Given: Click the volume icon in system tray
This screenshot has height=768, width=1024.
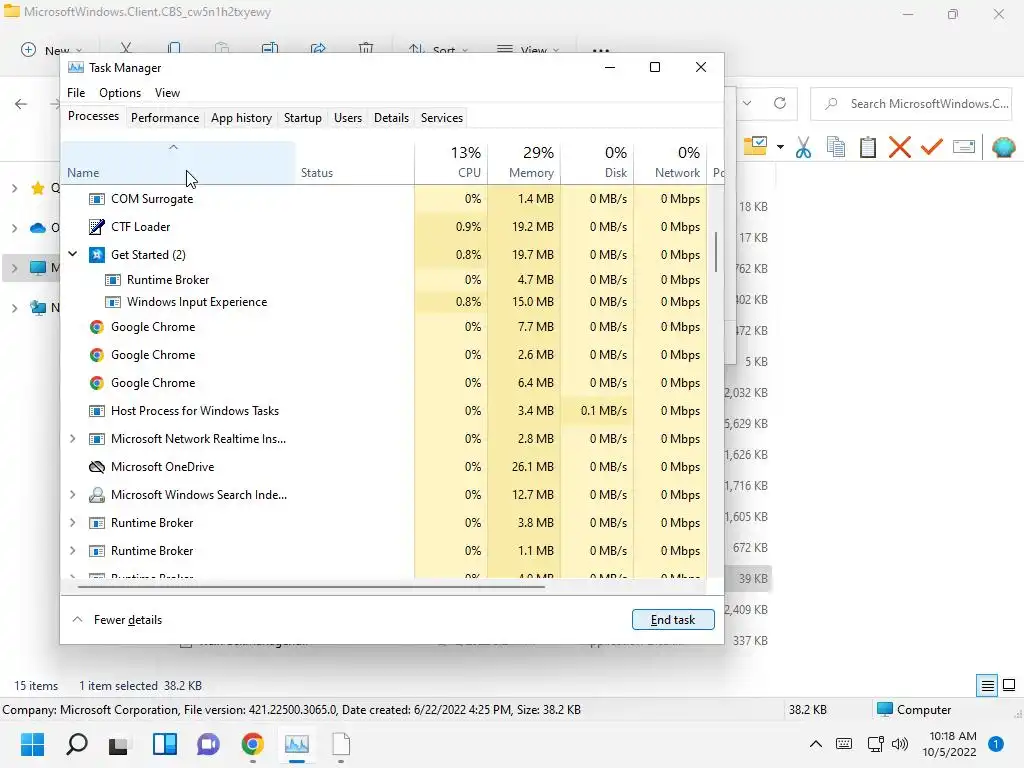Looking at the screenshot, I should click(900, 744).
